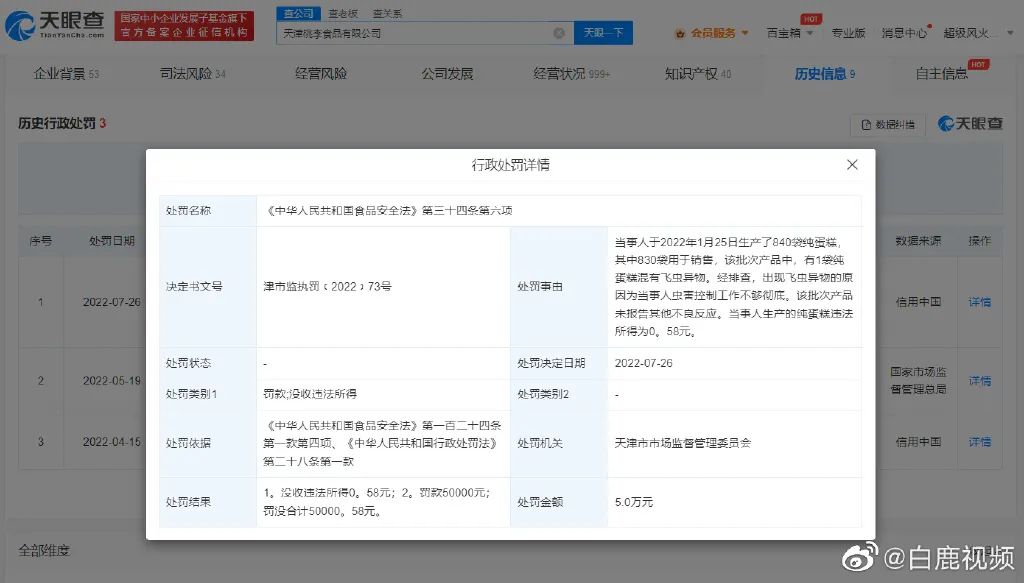1024x583 pixels.
Task: Close the 行政处罚详情 dialog
Action: (x=852, y=165)
